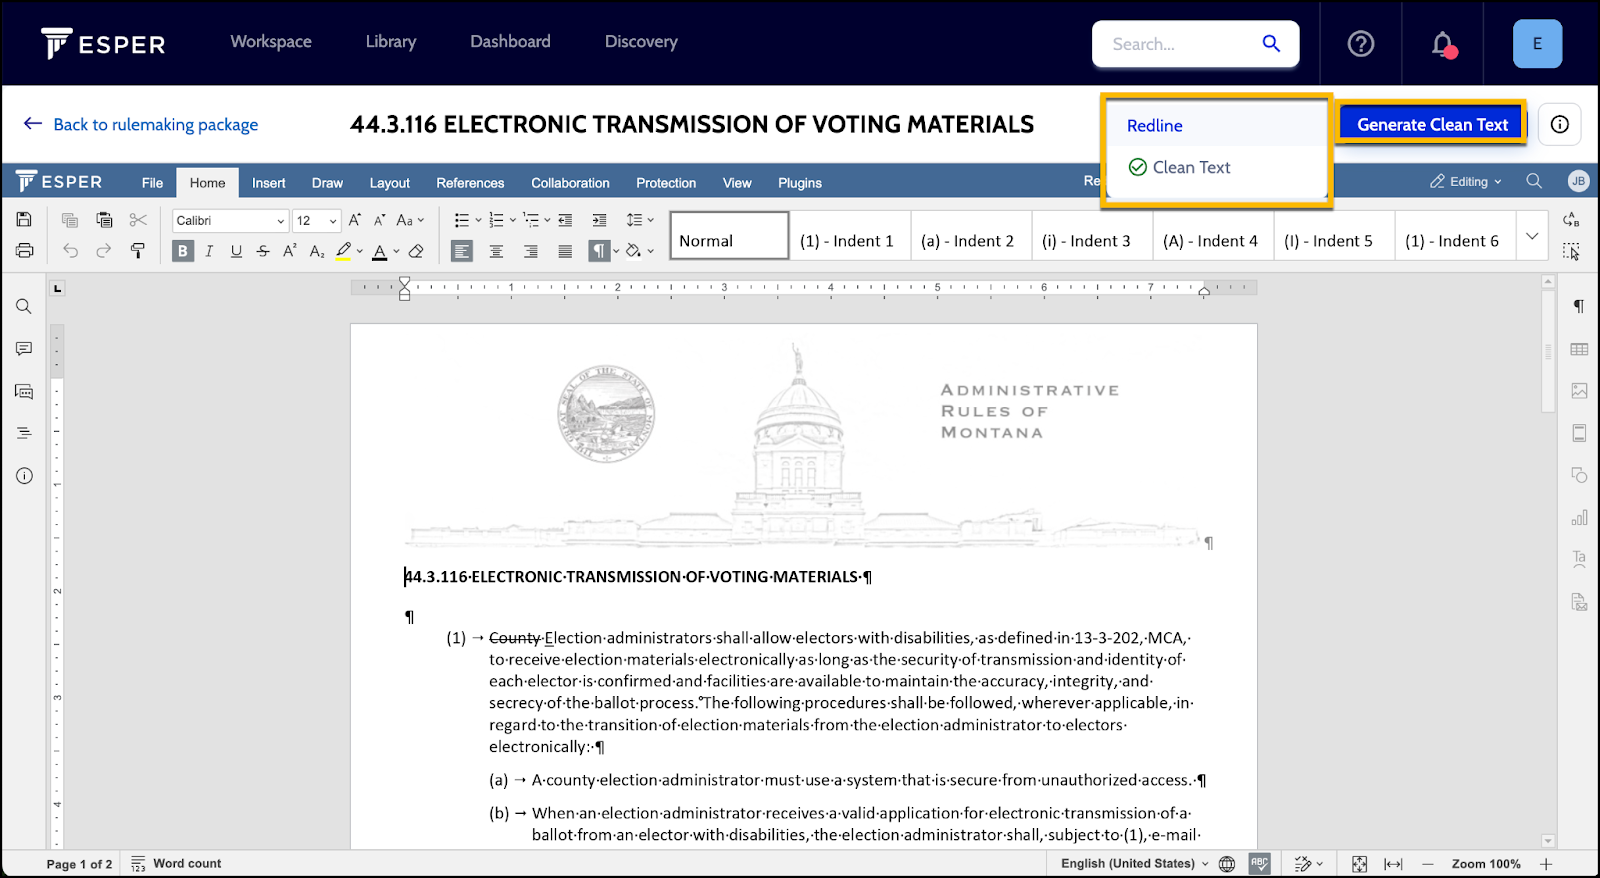Toggle Italic formatting
The width and height of the screenshot is (1600, 878).
(x=209, y=251)
